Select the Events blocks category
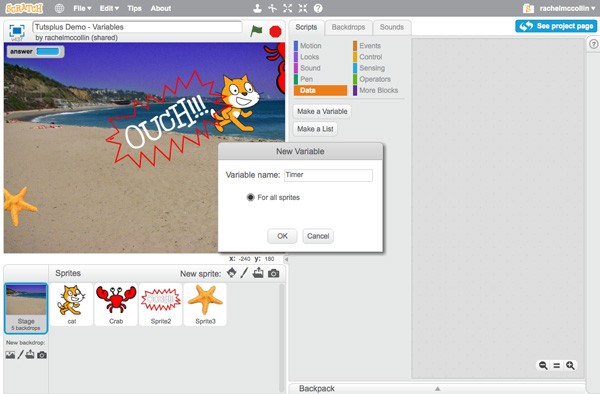 tap(379, 46)
